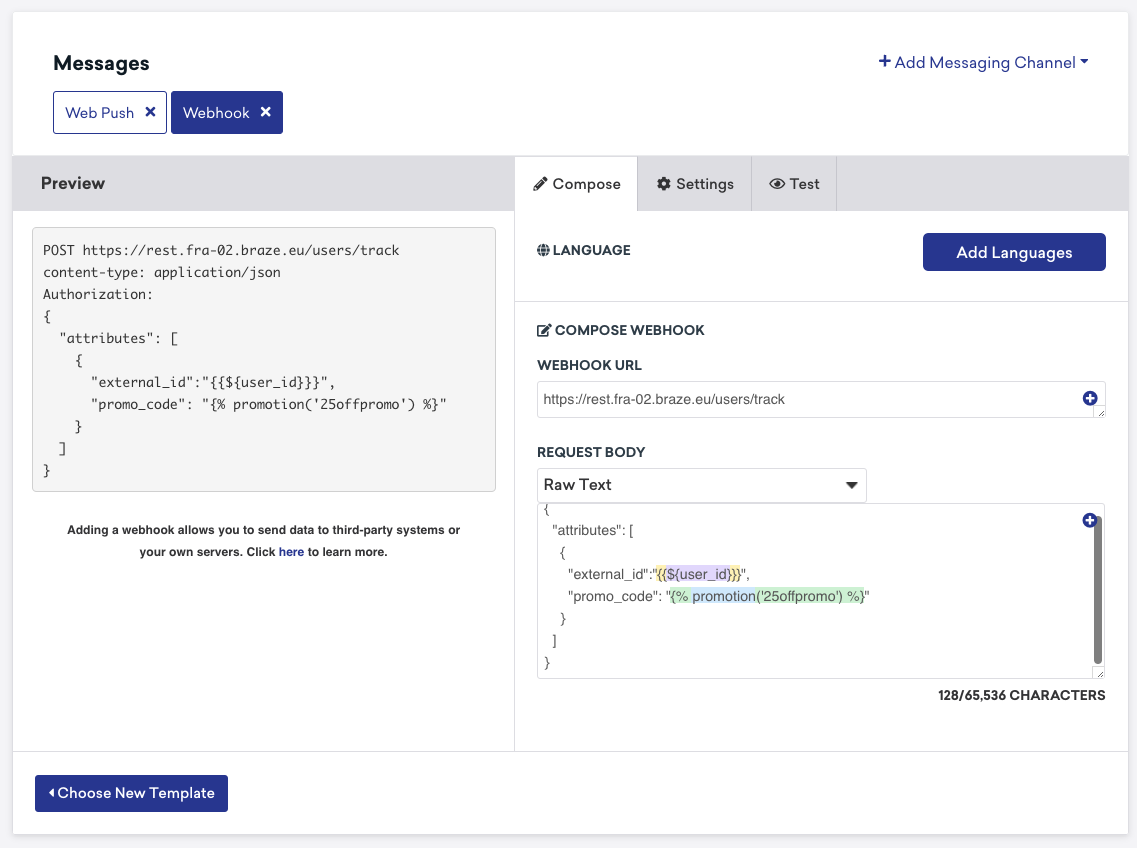This screenshot has width=1137, height=848.
Task: Click inside the Webhook URL input field
Action: [800, 398]
